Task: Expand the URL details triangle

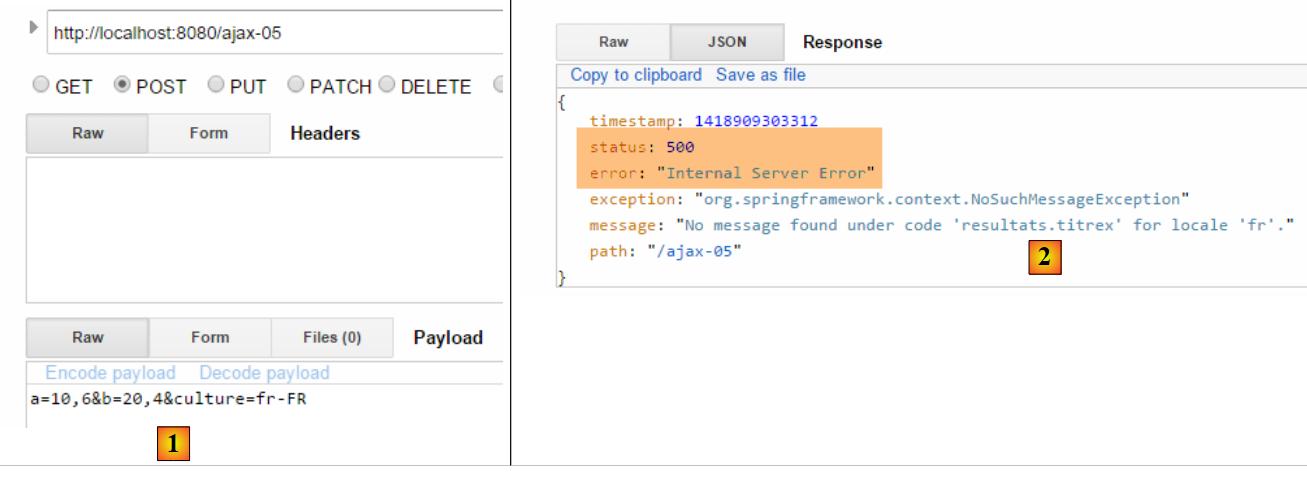Action: [x=33, y=27]
